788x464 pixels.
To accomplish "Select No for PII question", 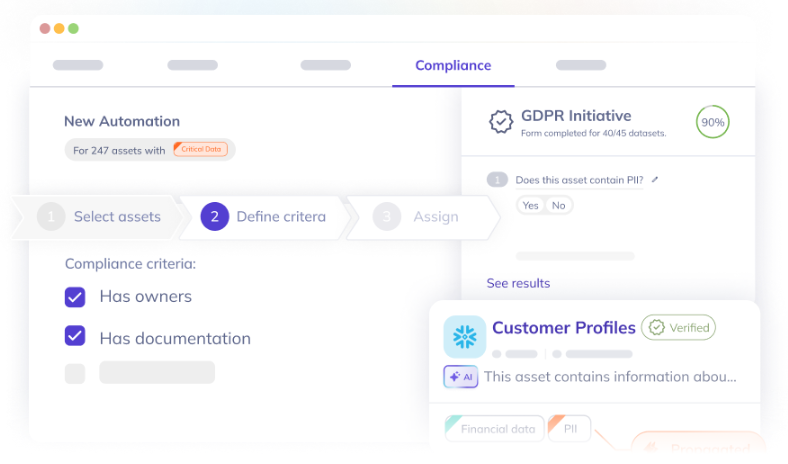I will pyautogui.click(x=558, y=205).
